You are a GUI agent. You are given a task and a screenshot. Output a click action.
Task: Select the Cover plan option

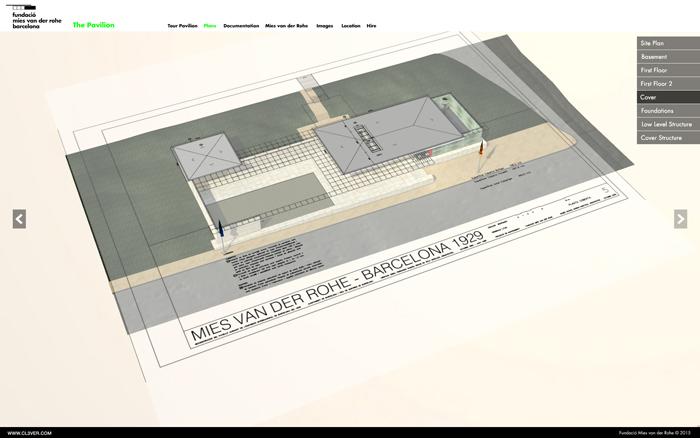point(667,98)
